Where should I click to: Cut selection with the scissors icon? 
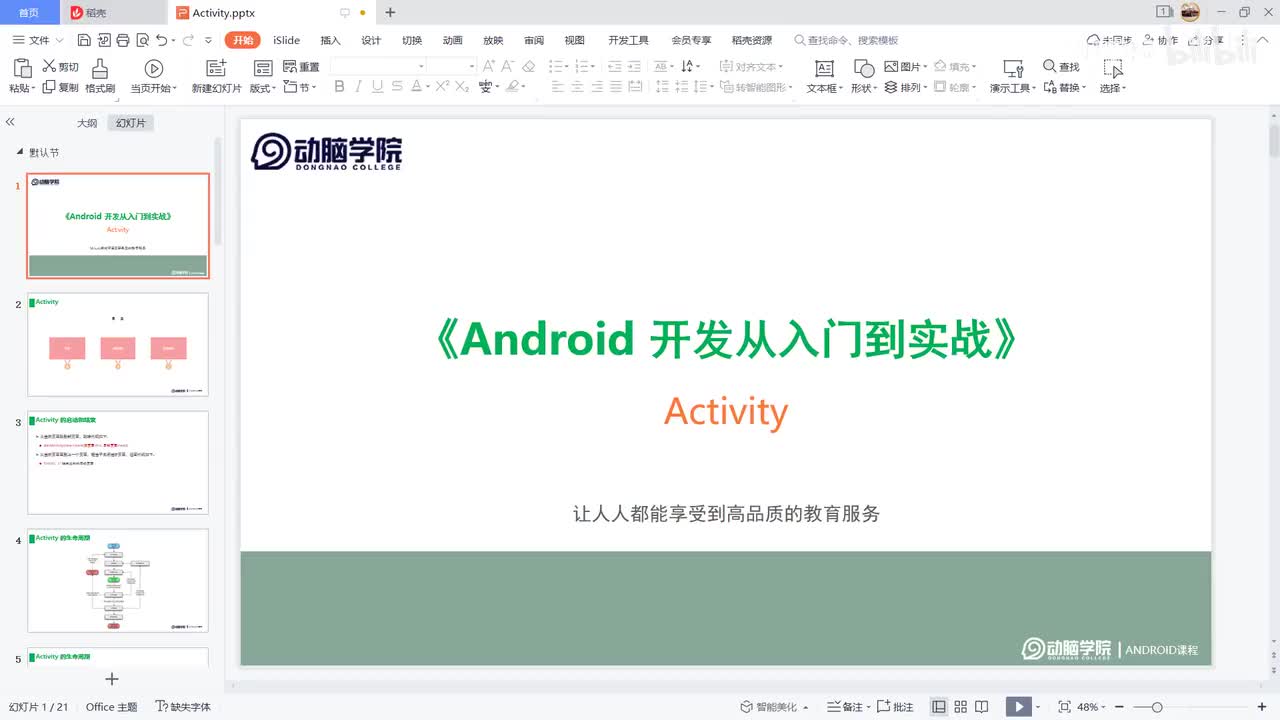[48, 66]
